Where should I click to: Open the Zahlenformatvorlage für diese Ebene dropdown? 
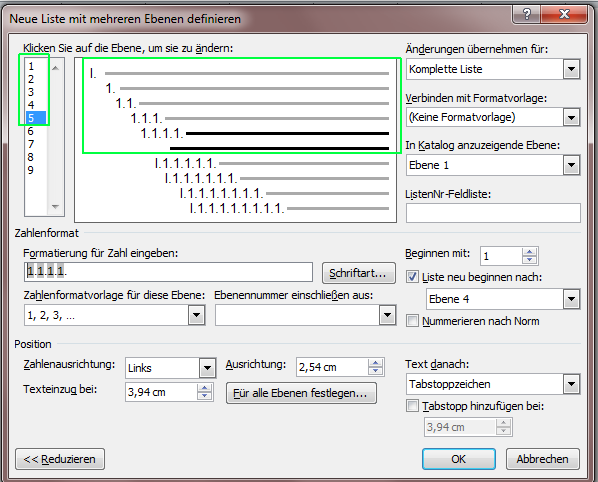tap(196, 315)
